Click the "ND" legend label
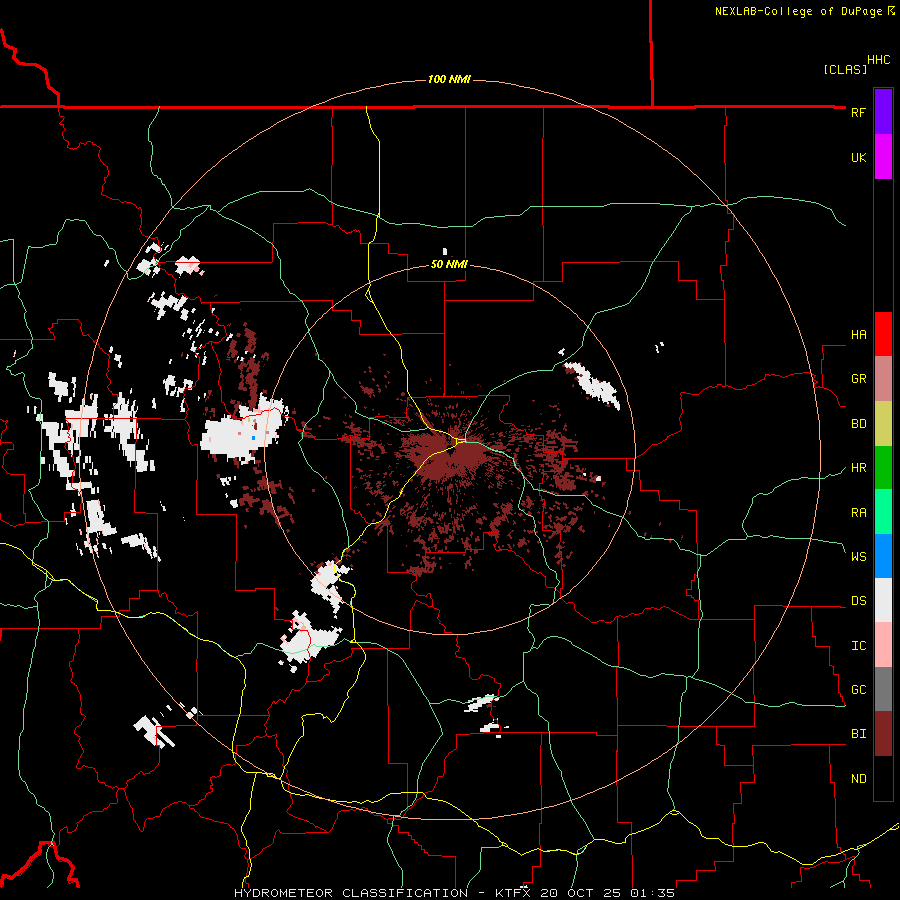 (x=858, y=779)
